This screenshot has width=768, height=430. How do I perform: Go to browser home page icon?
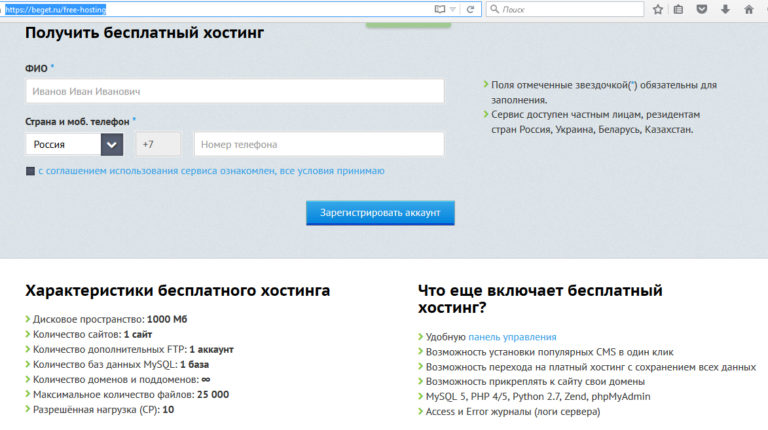748,9
